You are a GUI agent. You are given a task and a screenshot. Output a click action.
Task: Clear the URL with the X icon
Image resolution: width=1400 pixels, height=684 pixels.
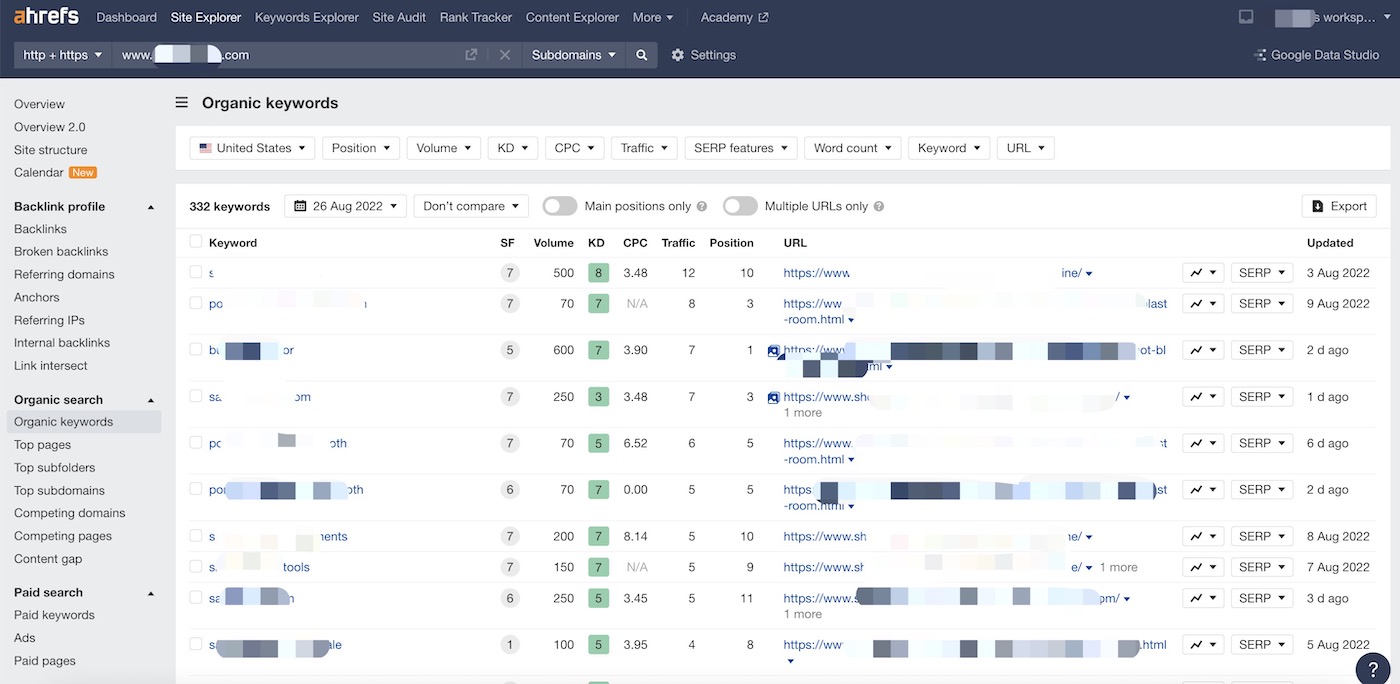[x=505, y=55]
